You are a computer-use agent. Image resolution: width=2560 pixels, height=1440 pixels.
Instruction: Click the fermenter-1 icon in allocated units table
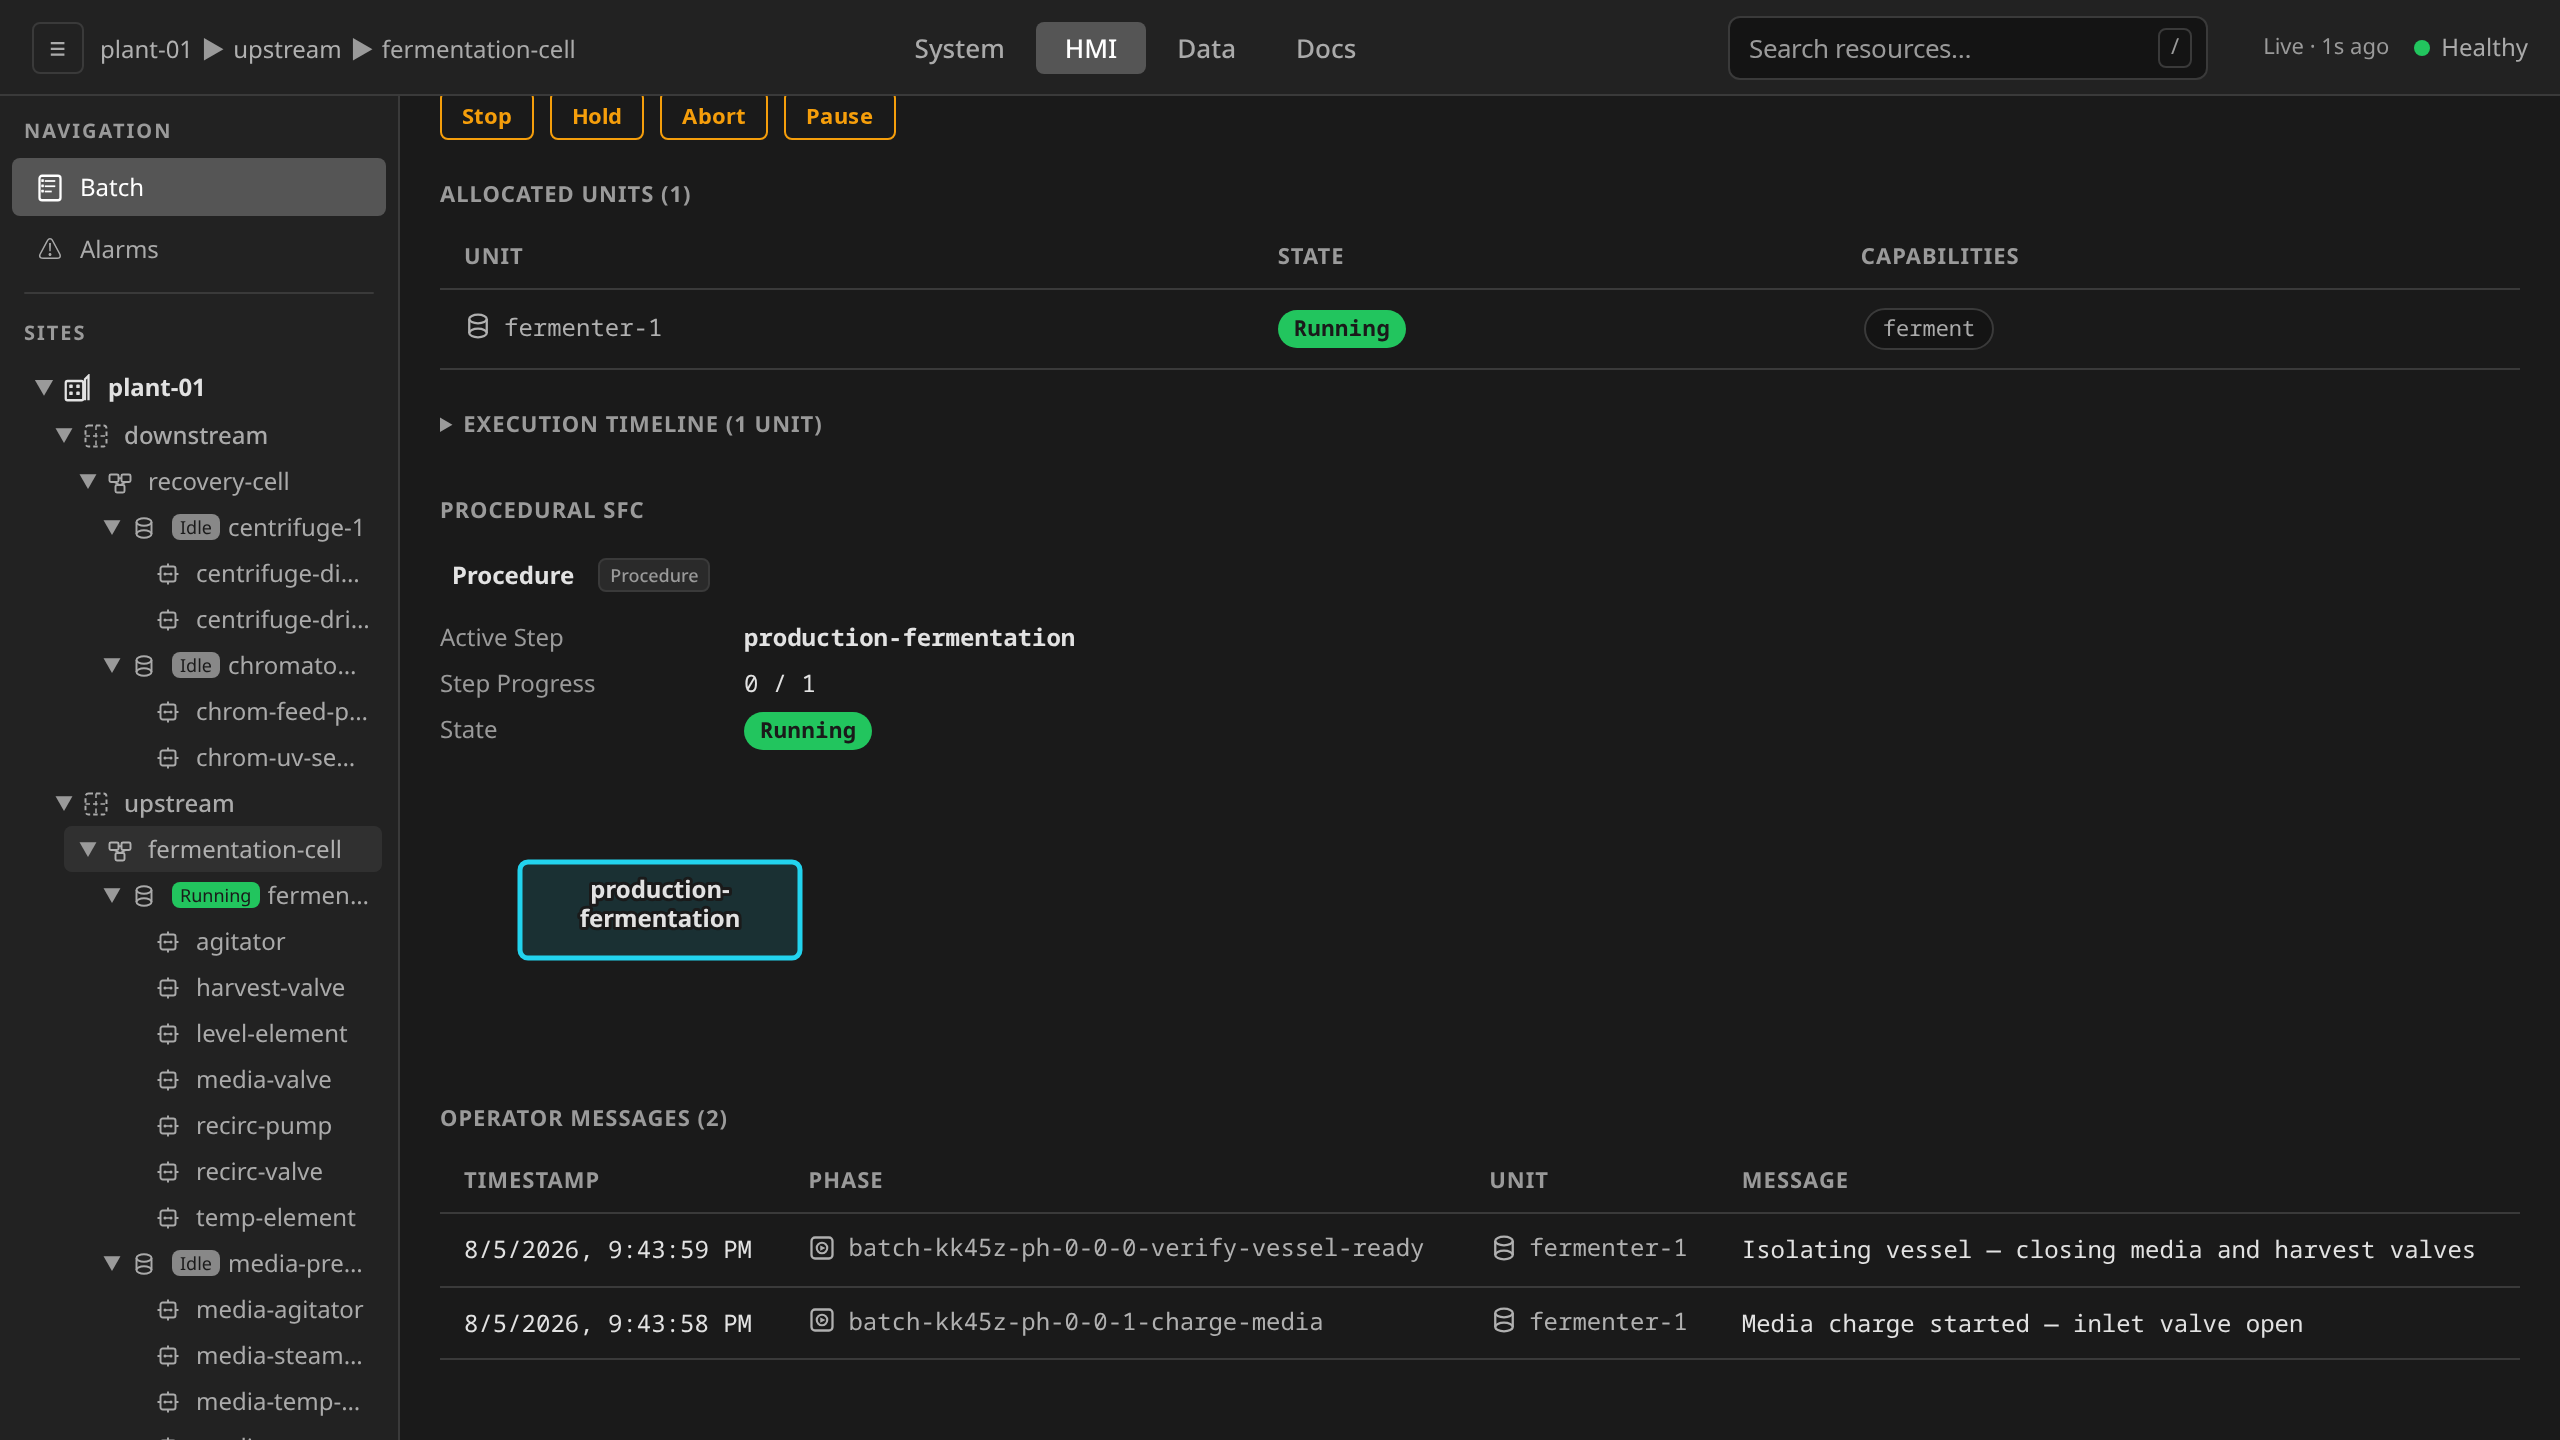[478, 326]
